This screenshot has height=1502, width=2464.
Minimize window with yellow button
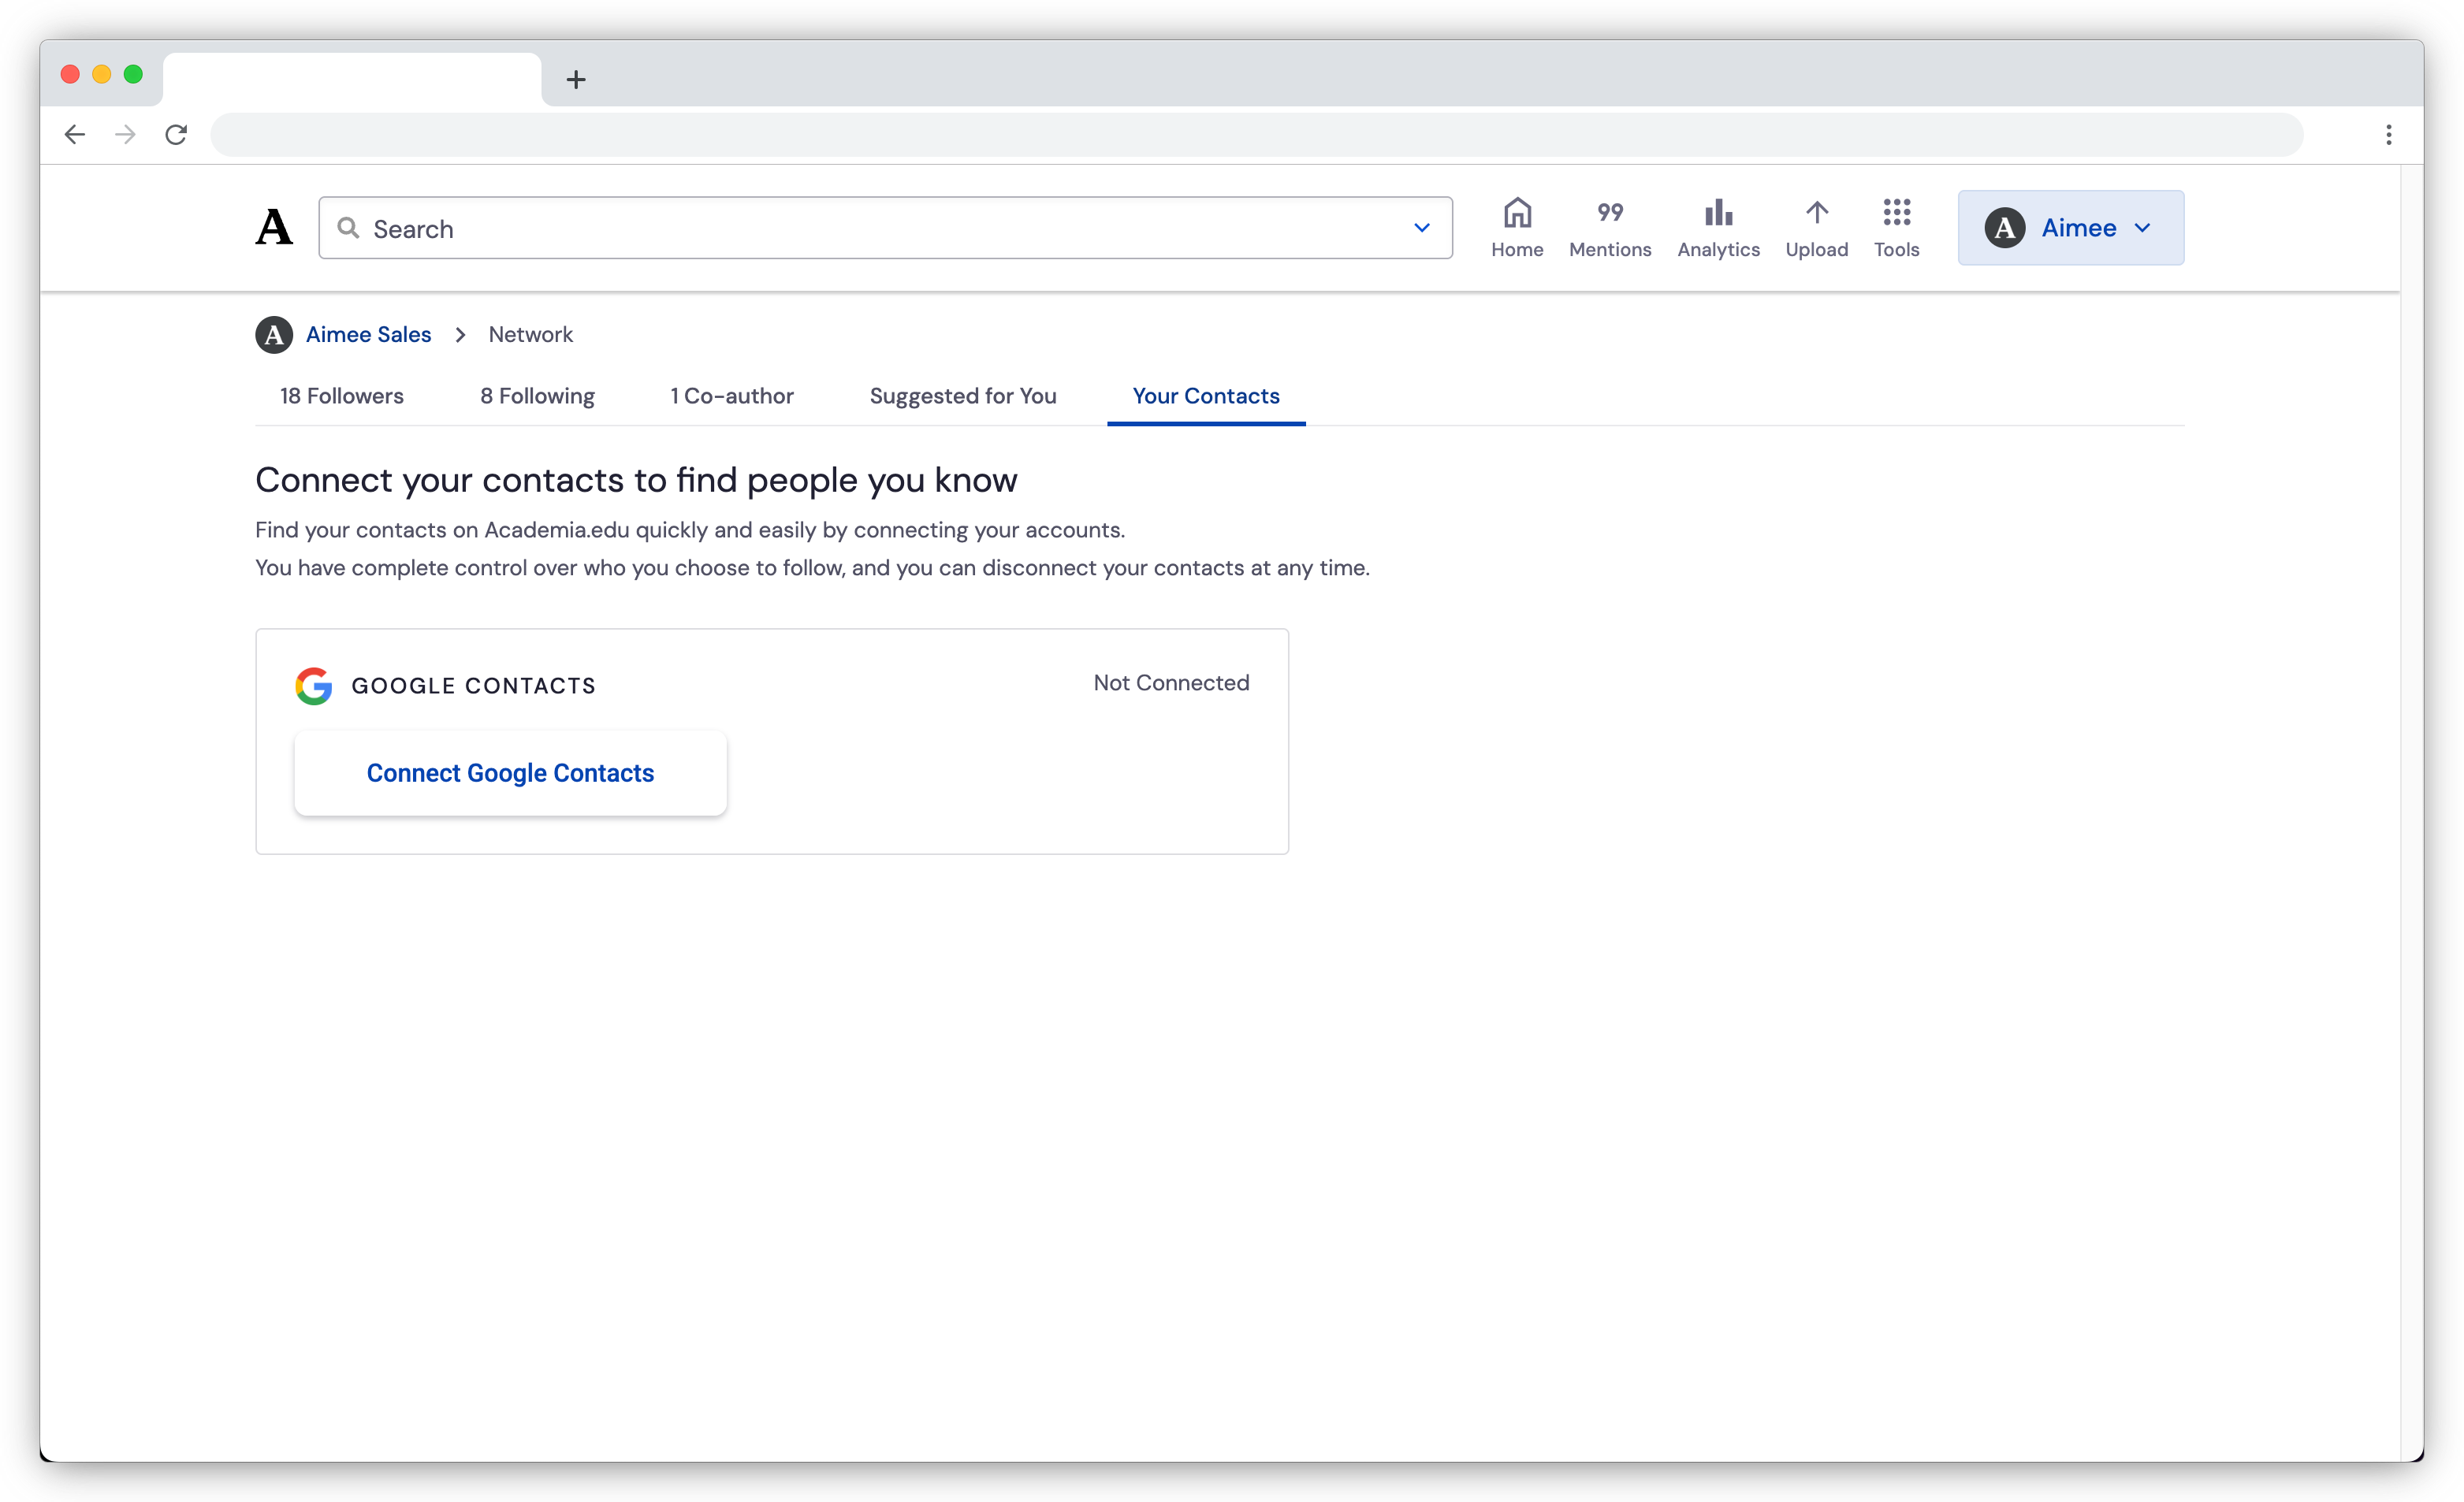(101, 74)
